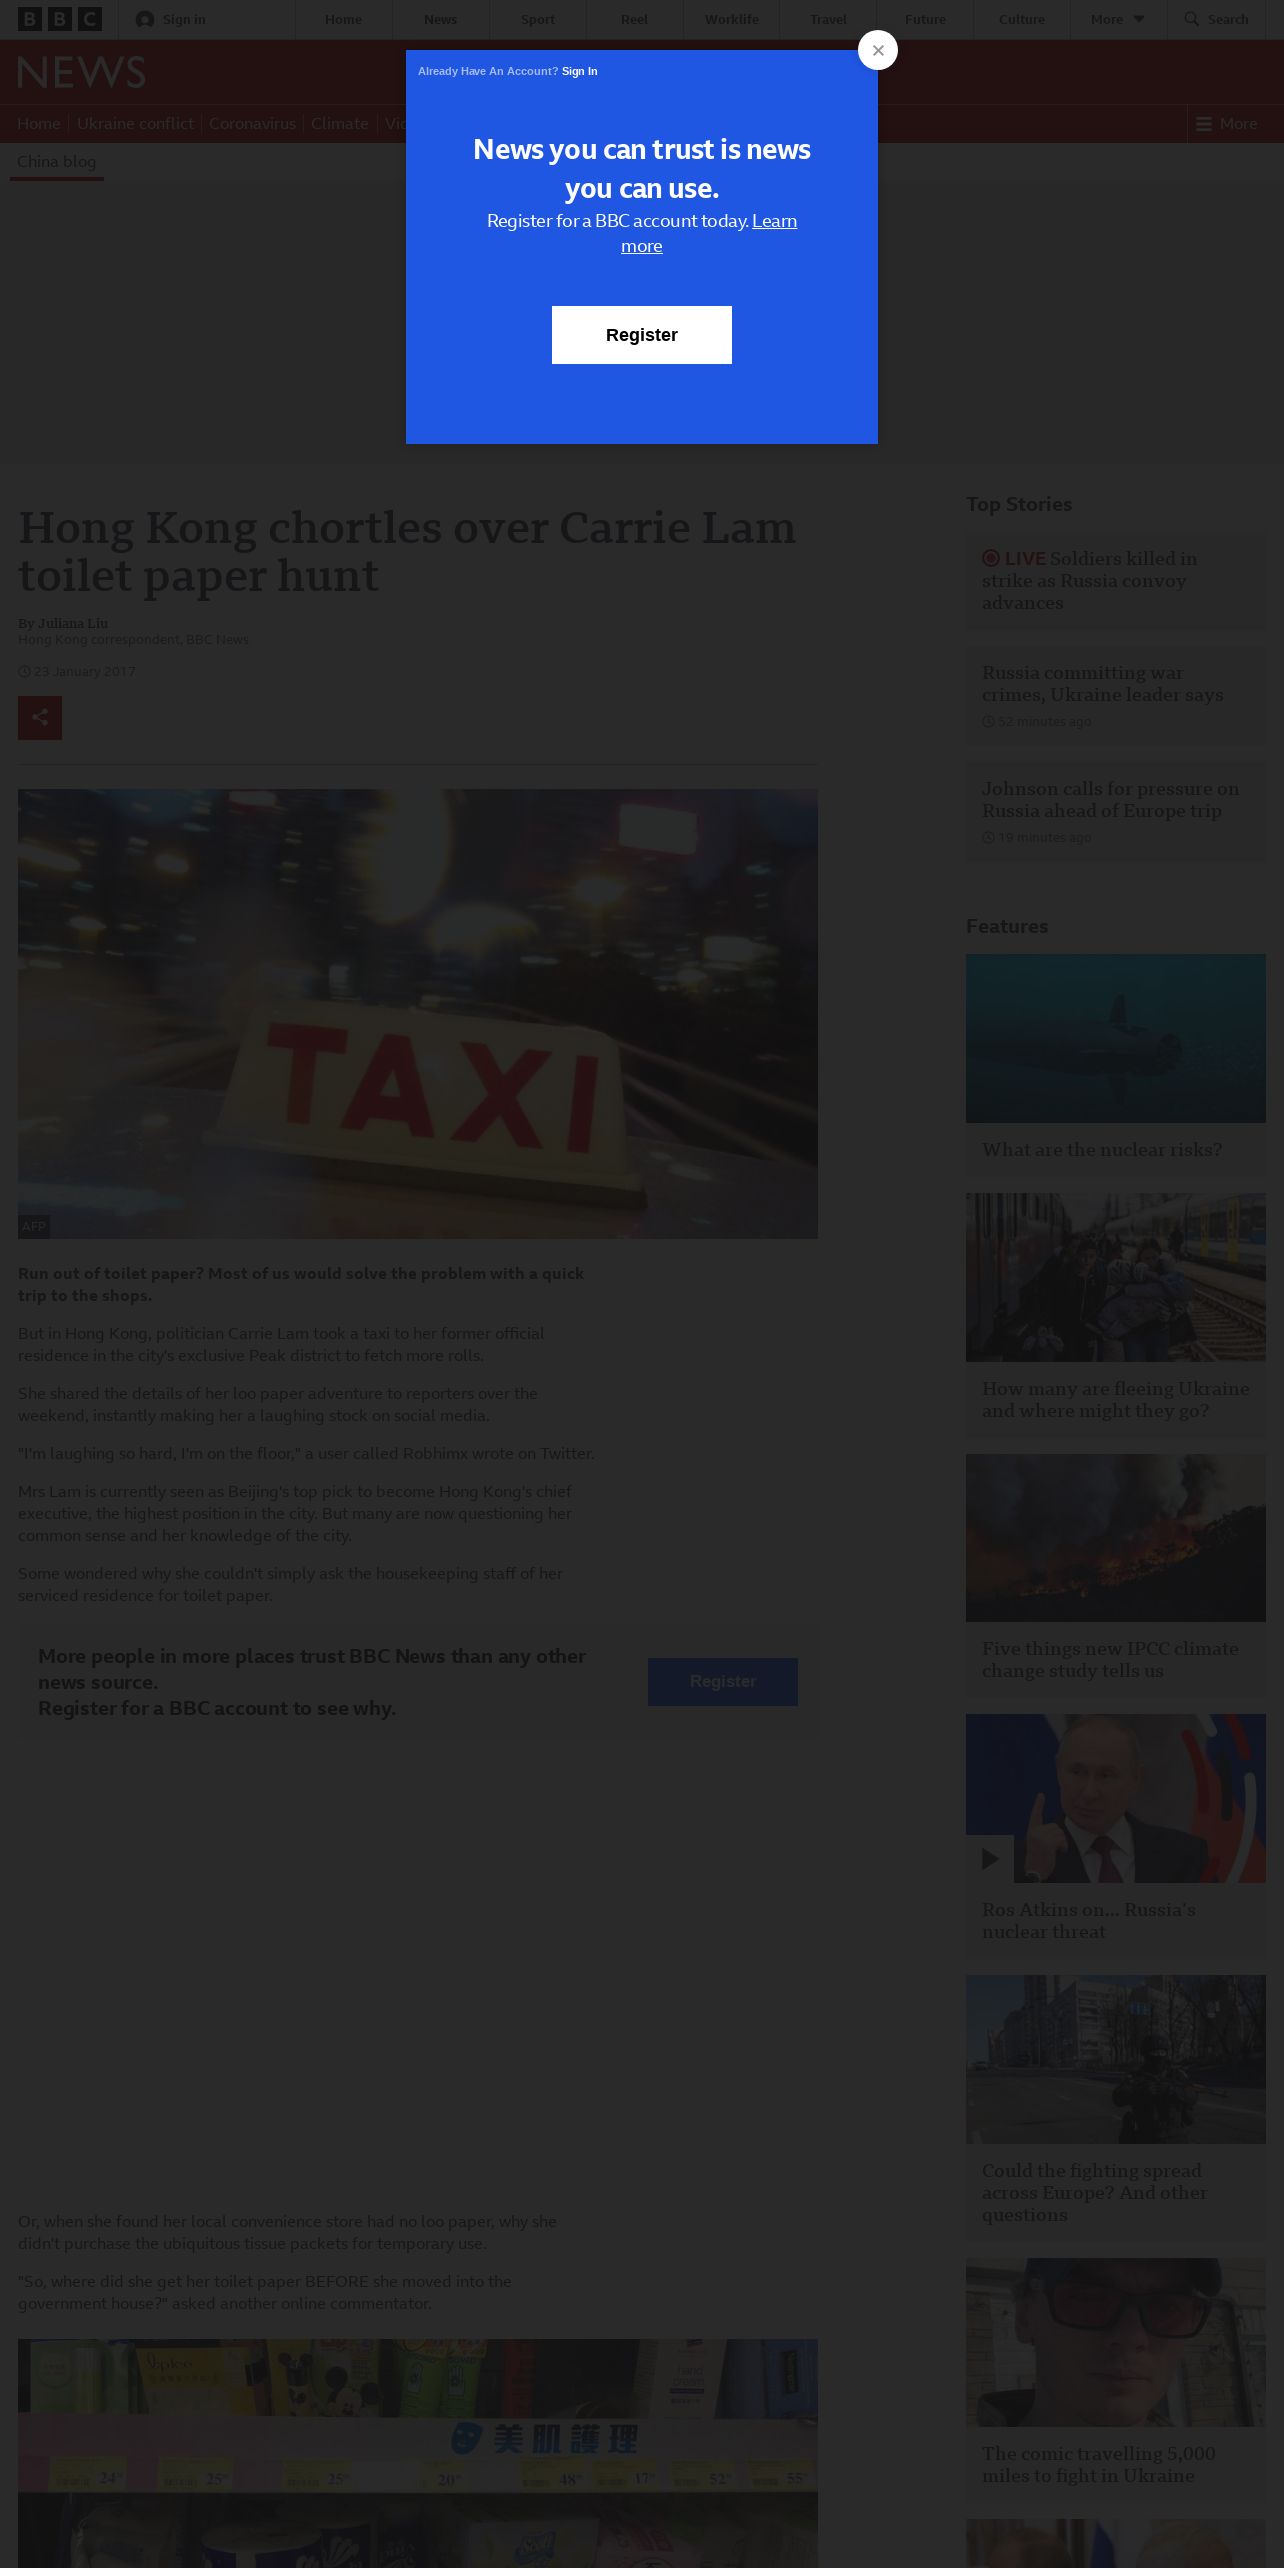Open Could the fighting spread across Europe link
Viewport: 1284px width, 2568px height.
click(x=1094, y=2193)
